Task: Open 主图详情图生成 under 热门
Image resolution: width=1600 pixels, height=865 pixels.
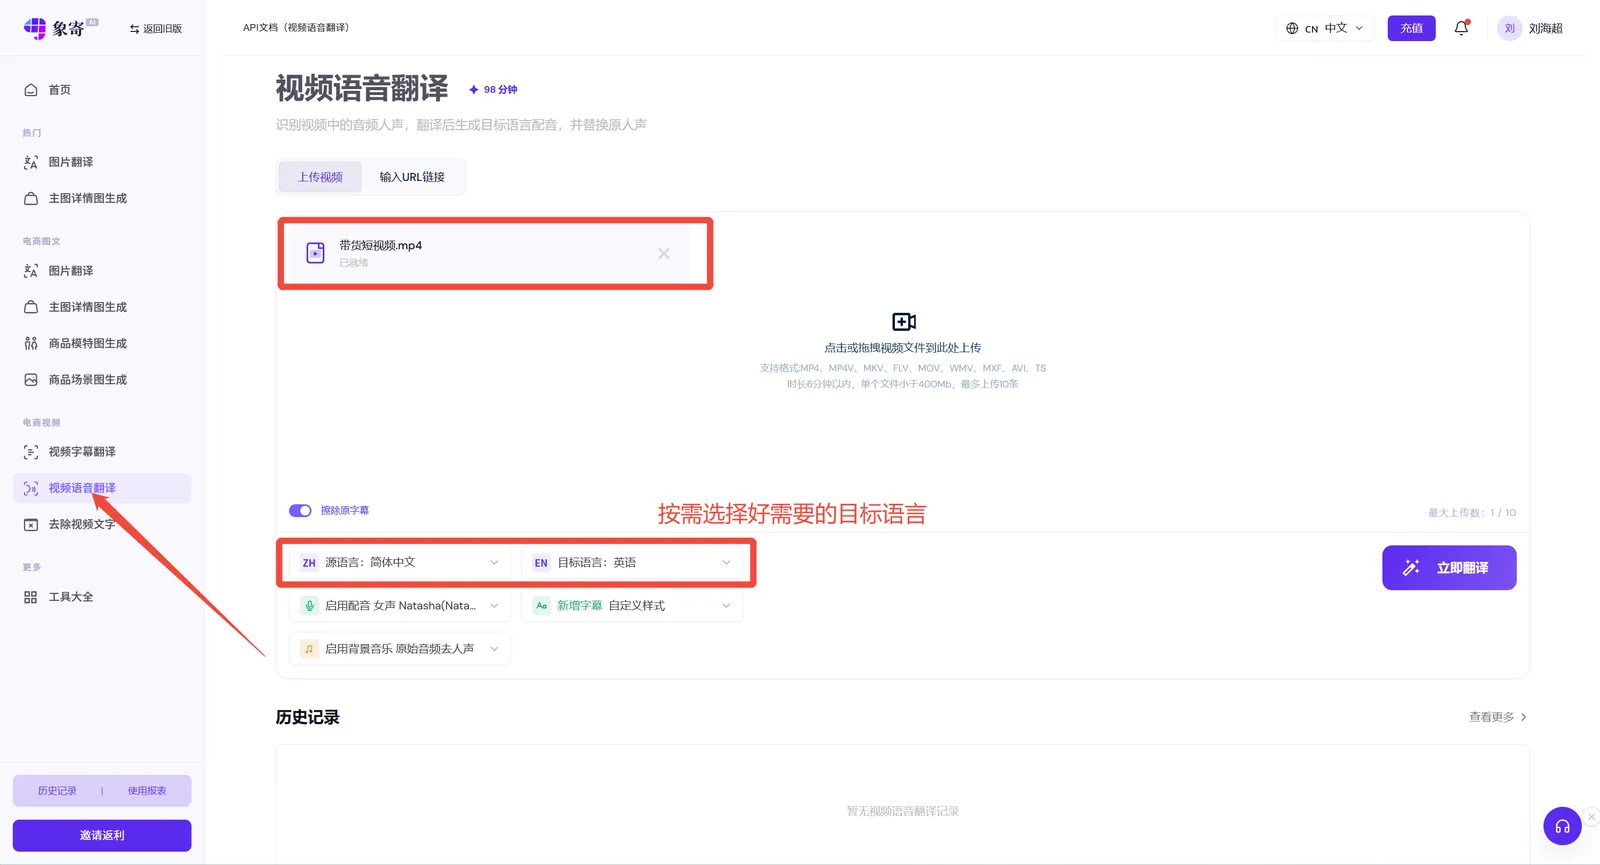Action: click(102, 198)
